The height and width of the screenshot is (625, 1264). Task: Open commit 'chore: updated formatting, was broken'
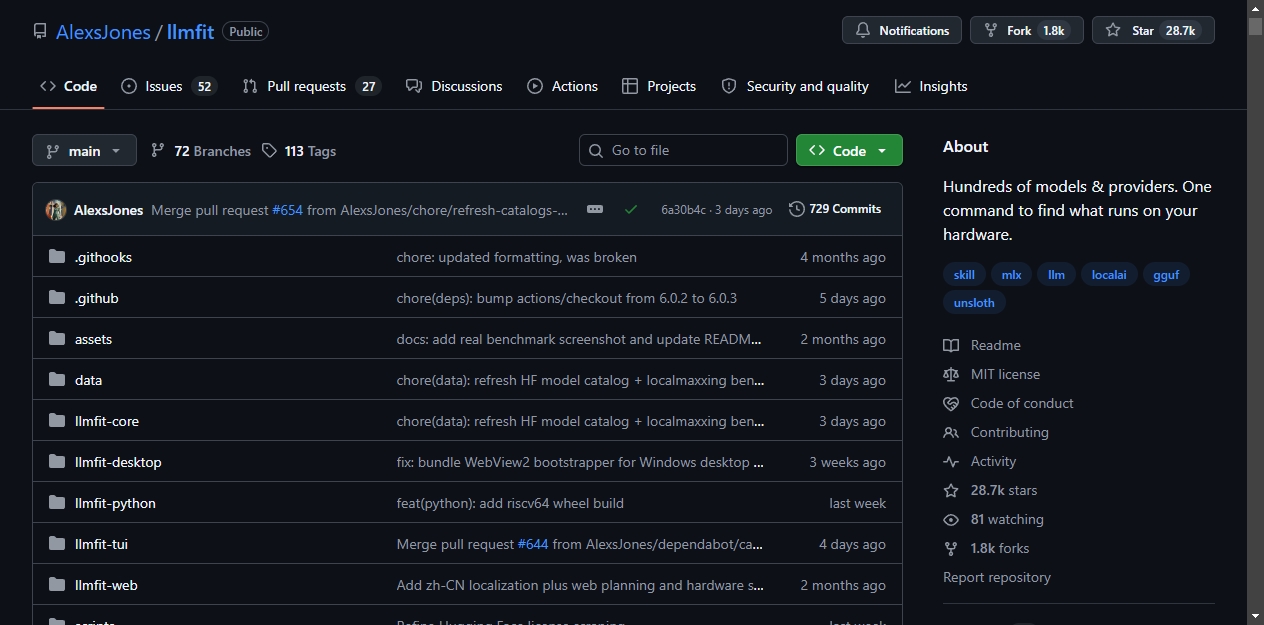click(x=517, y=257)
